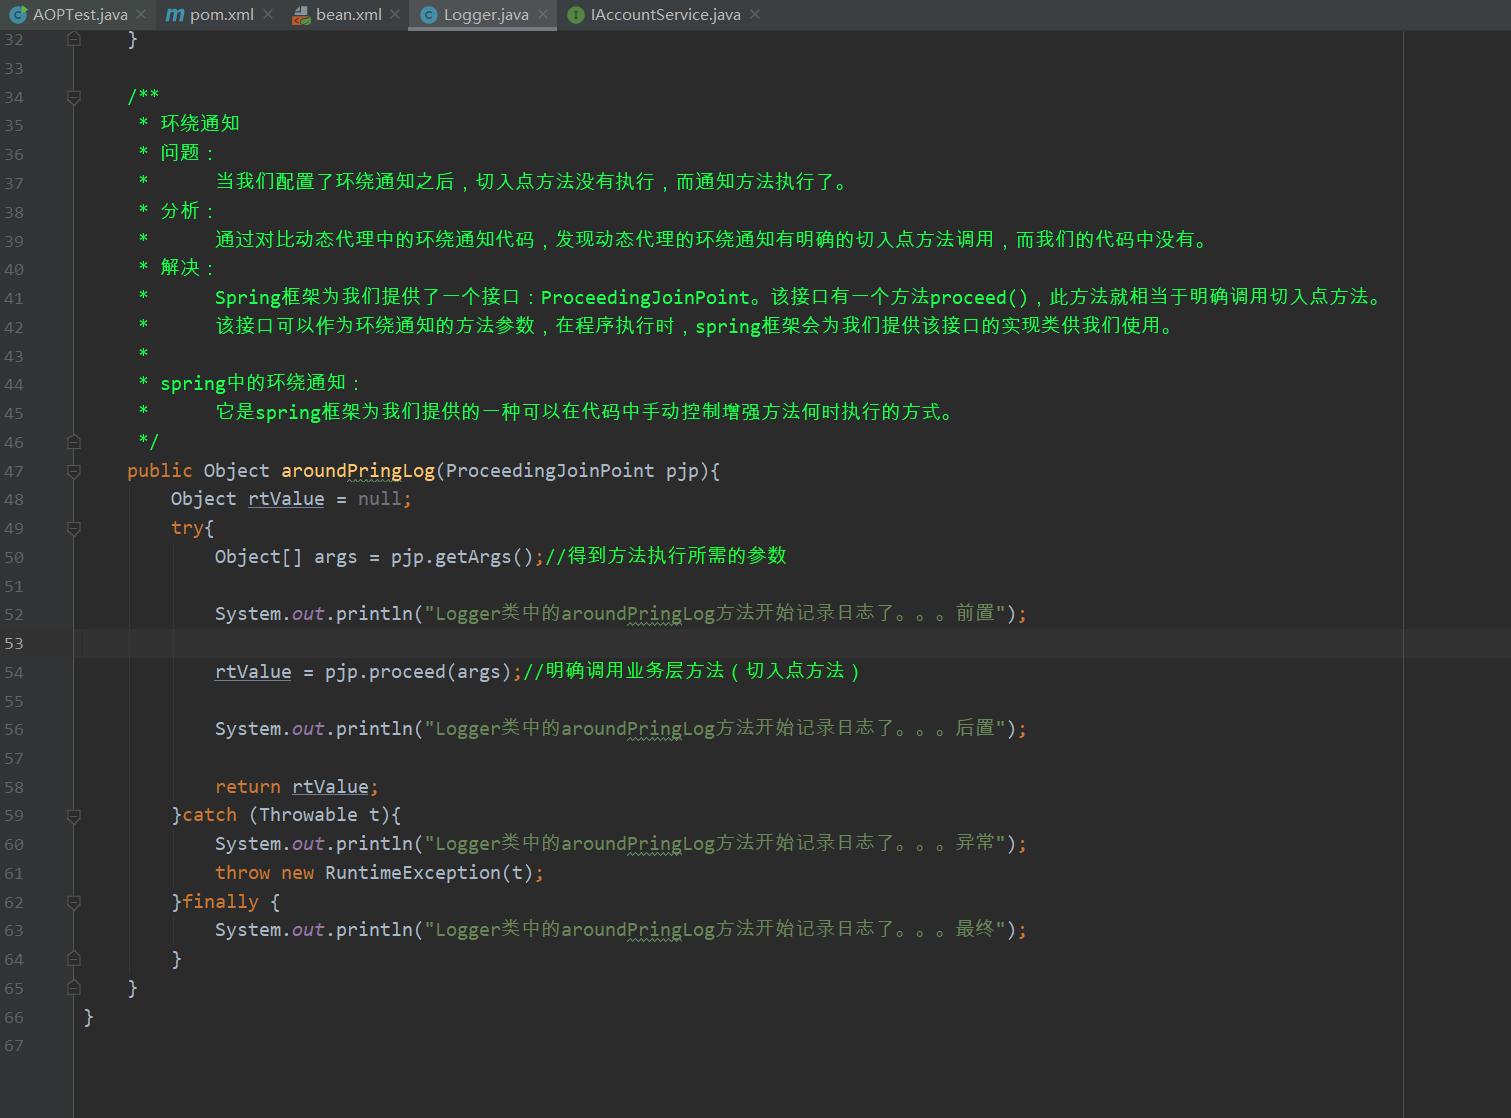Click the comment label 解决 on line 40

pos(180,268)
